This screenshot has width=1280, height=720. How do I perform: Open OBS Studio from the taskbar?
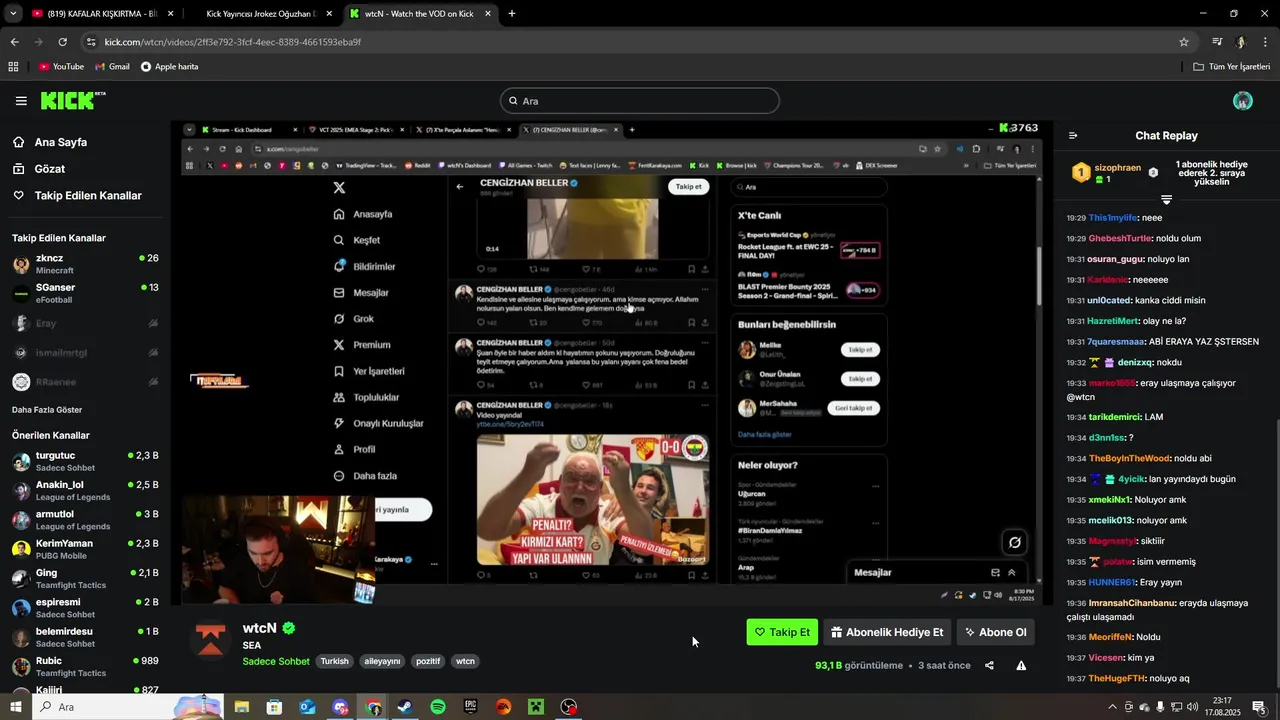click(569, 707)
